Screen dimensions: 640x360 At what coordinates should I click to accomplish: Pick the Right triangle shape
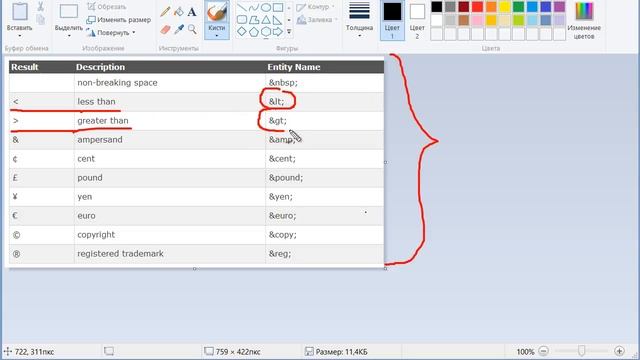pos(278,19)
